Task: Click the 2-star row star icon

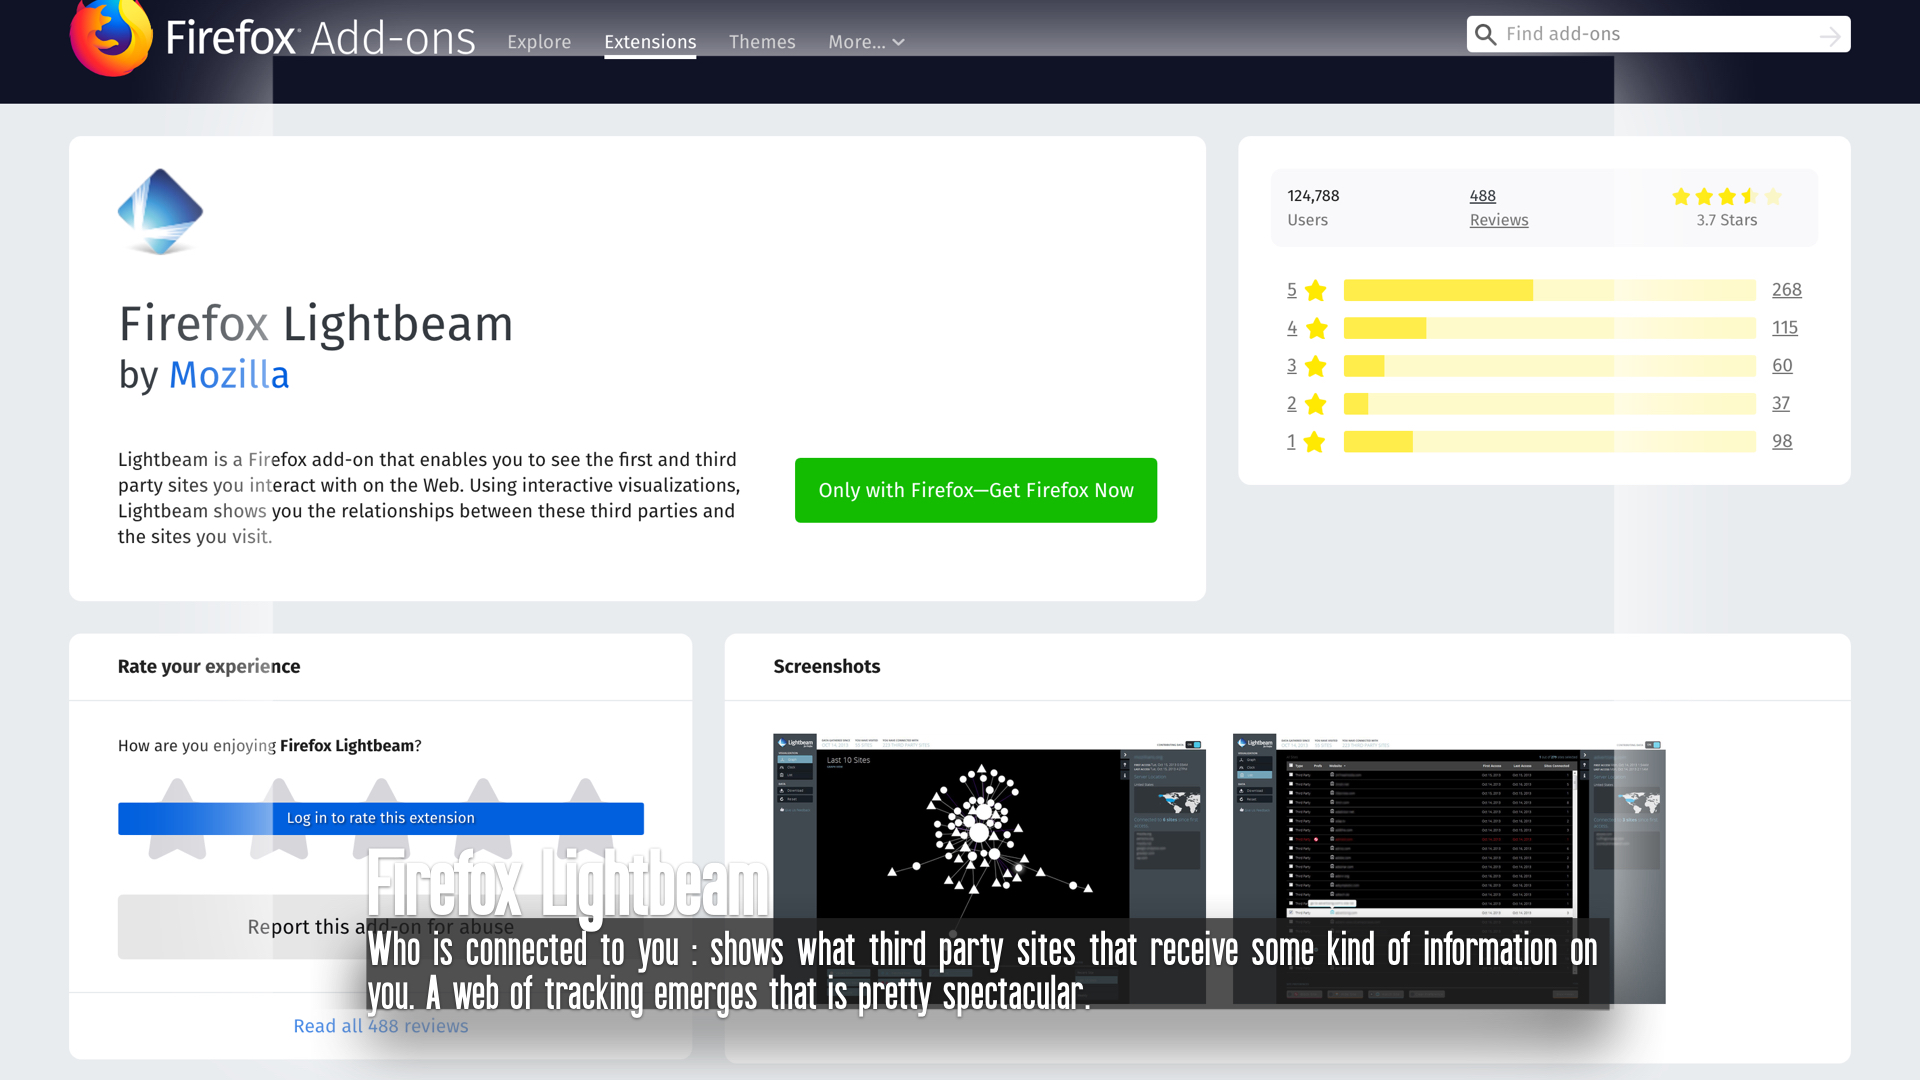Action: [x=1316, y=404]
